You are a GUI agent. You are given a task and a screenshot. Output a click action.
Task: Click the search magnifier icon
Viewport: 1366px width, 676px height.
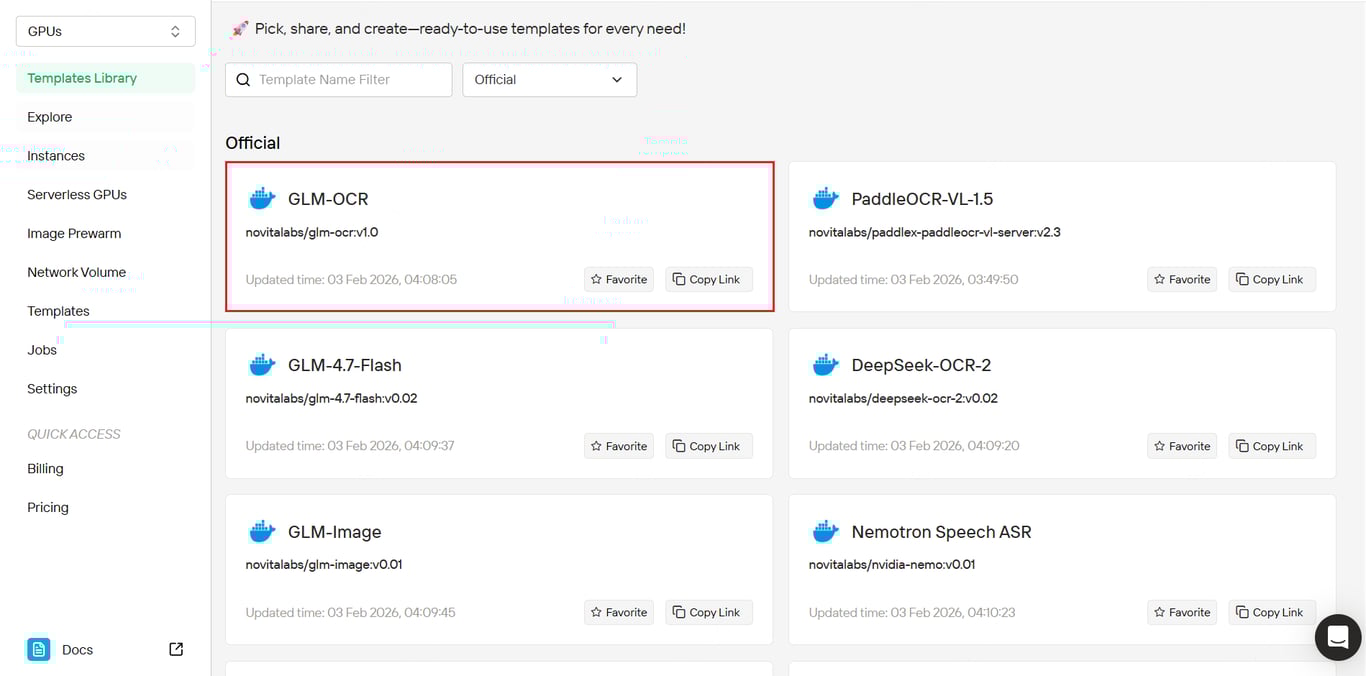(243, 80)
